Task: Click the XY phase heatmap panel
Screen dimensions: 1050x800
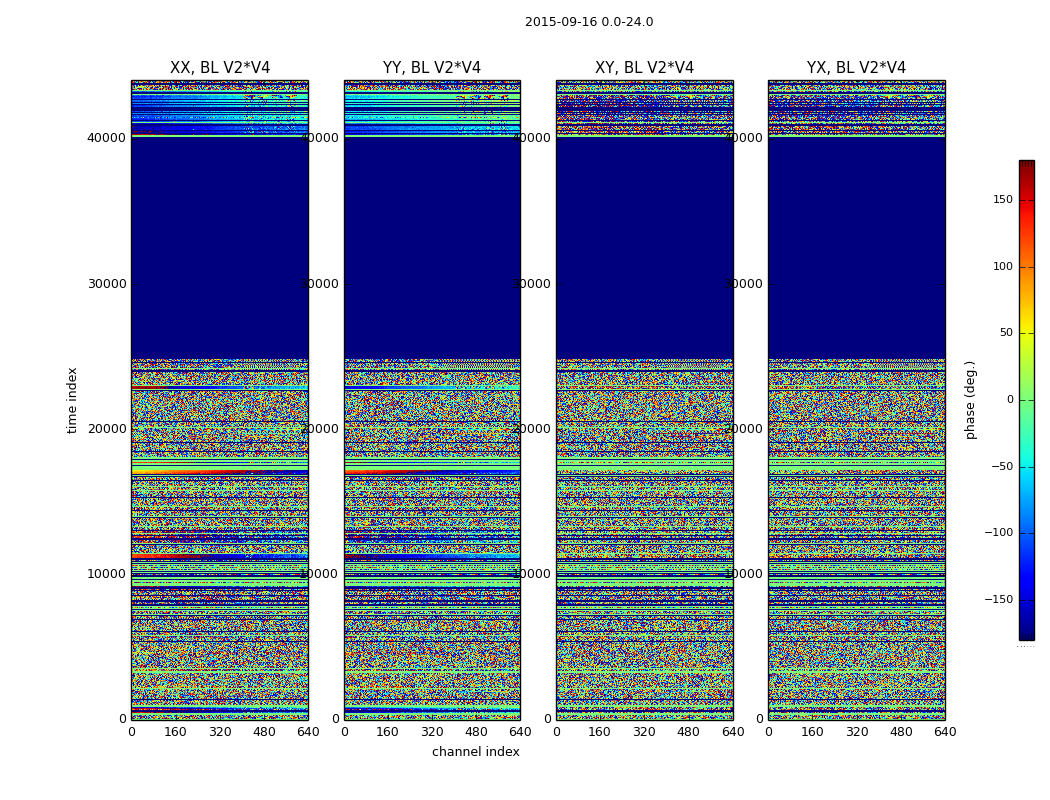Action: pyautogui.click(x=644, y=400)
